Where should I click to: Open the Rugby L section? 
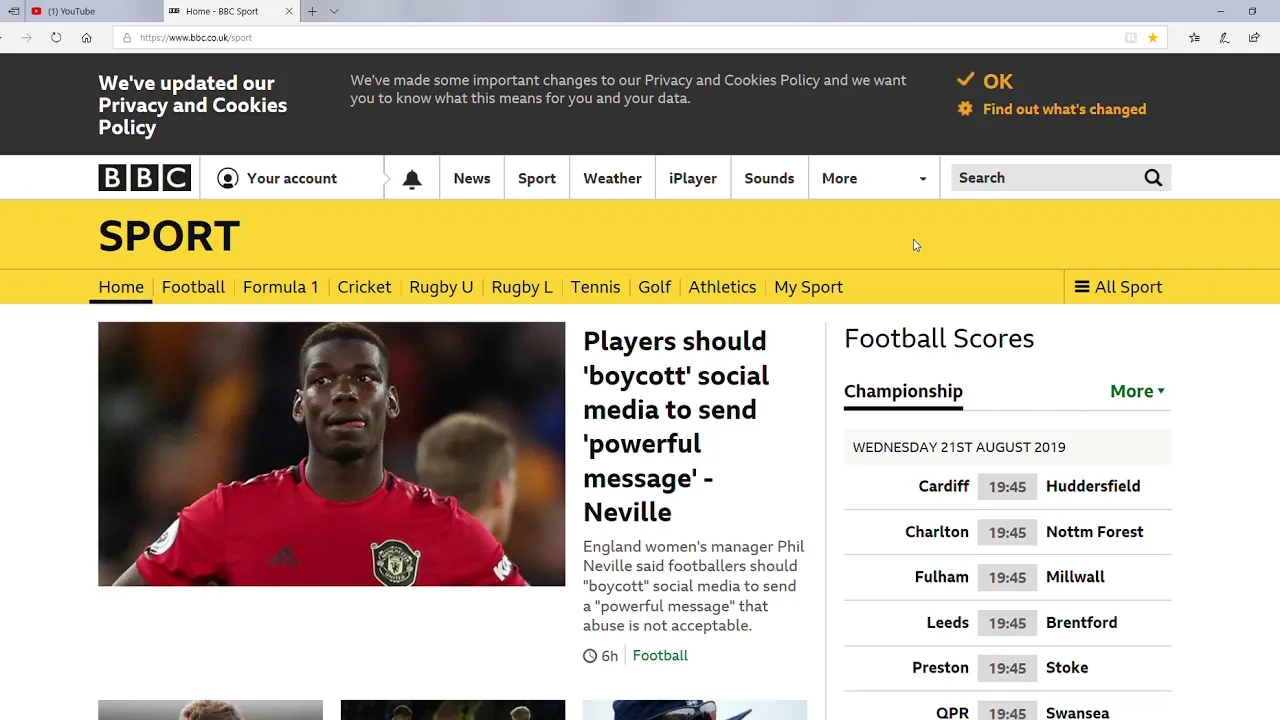522,287
